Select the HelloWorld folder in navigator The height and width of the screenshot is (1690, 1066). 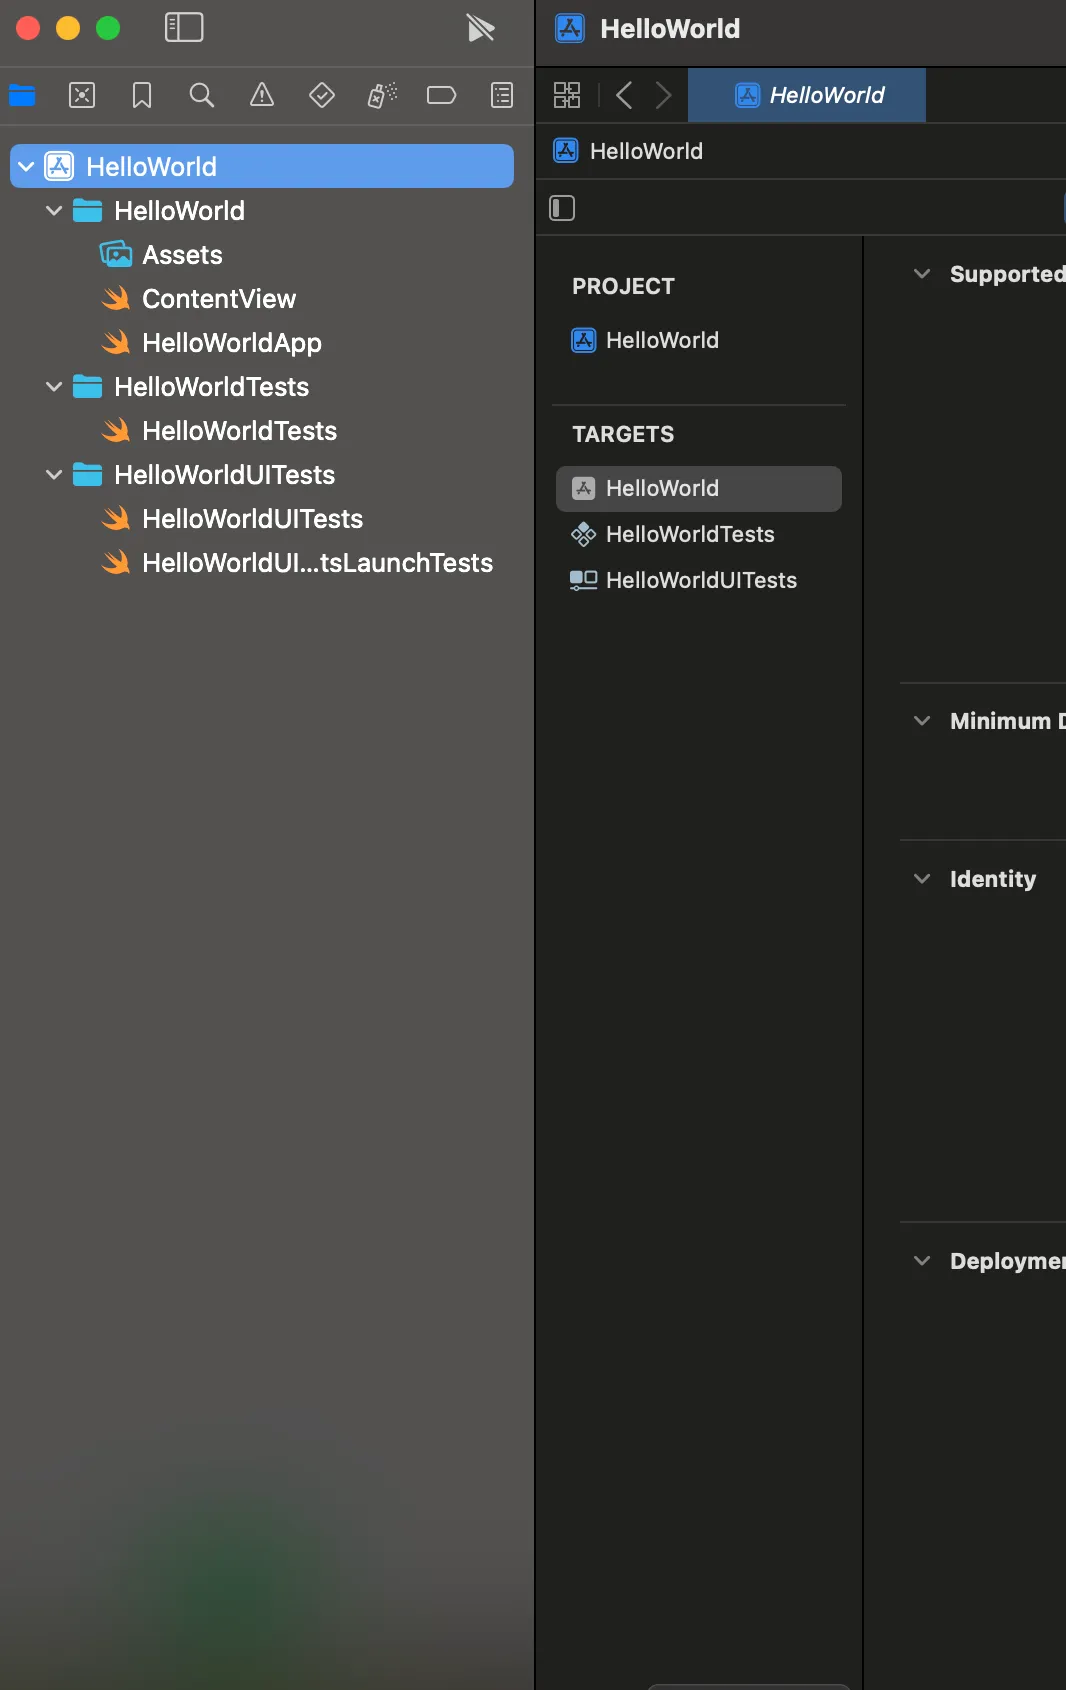click(x=179, y=211)
